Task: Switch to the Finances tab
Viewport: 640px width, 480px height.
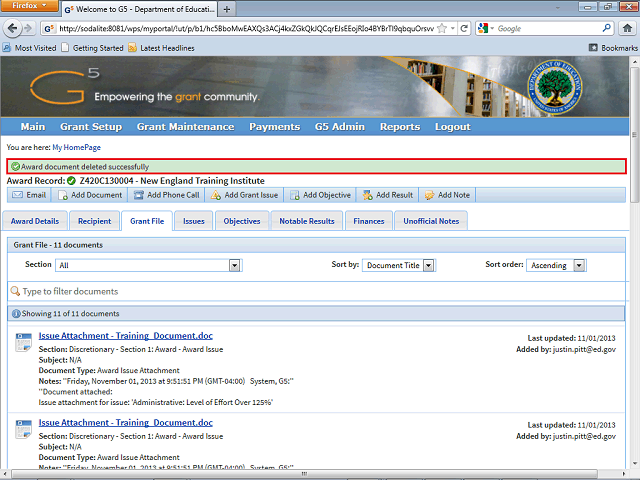Action: coord(369,221)
